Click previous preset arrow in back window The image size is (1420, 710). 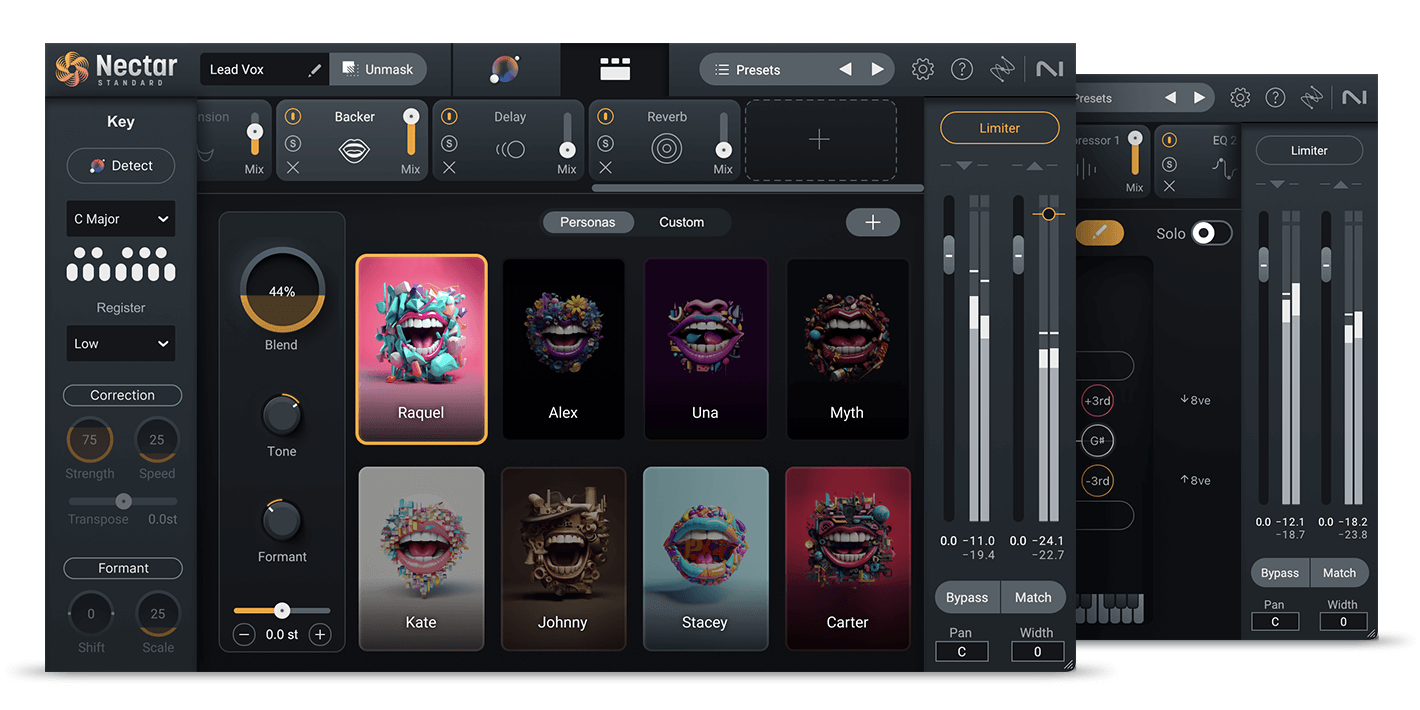point(1170,98)
